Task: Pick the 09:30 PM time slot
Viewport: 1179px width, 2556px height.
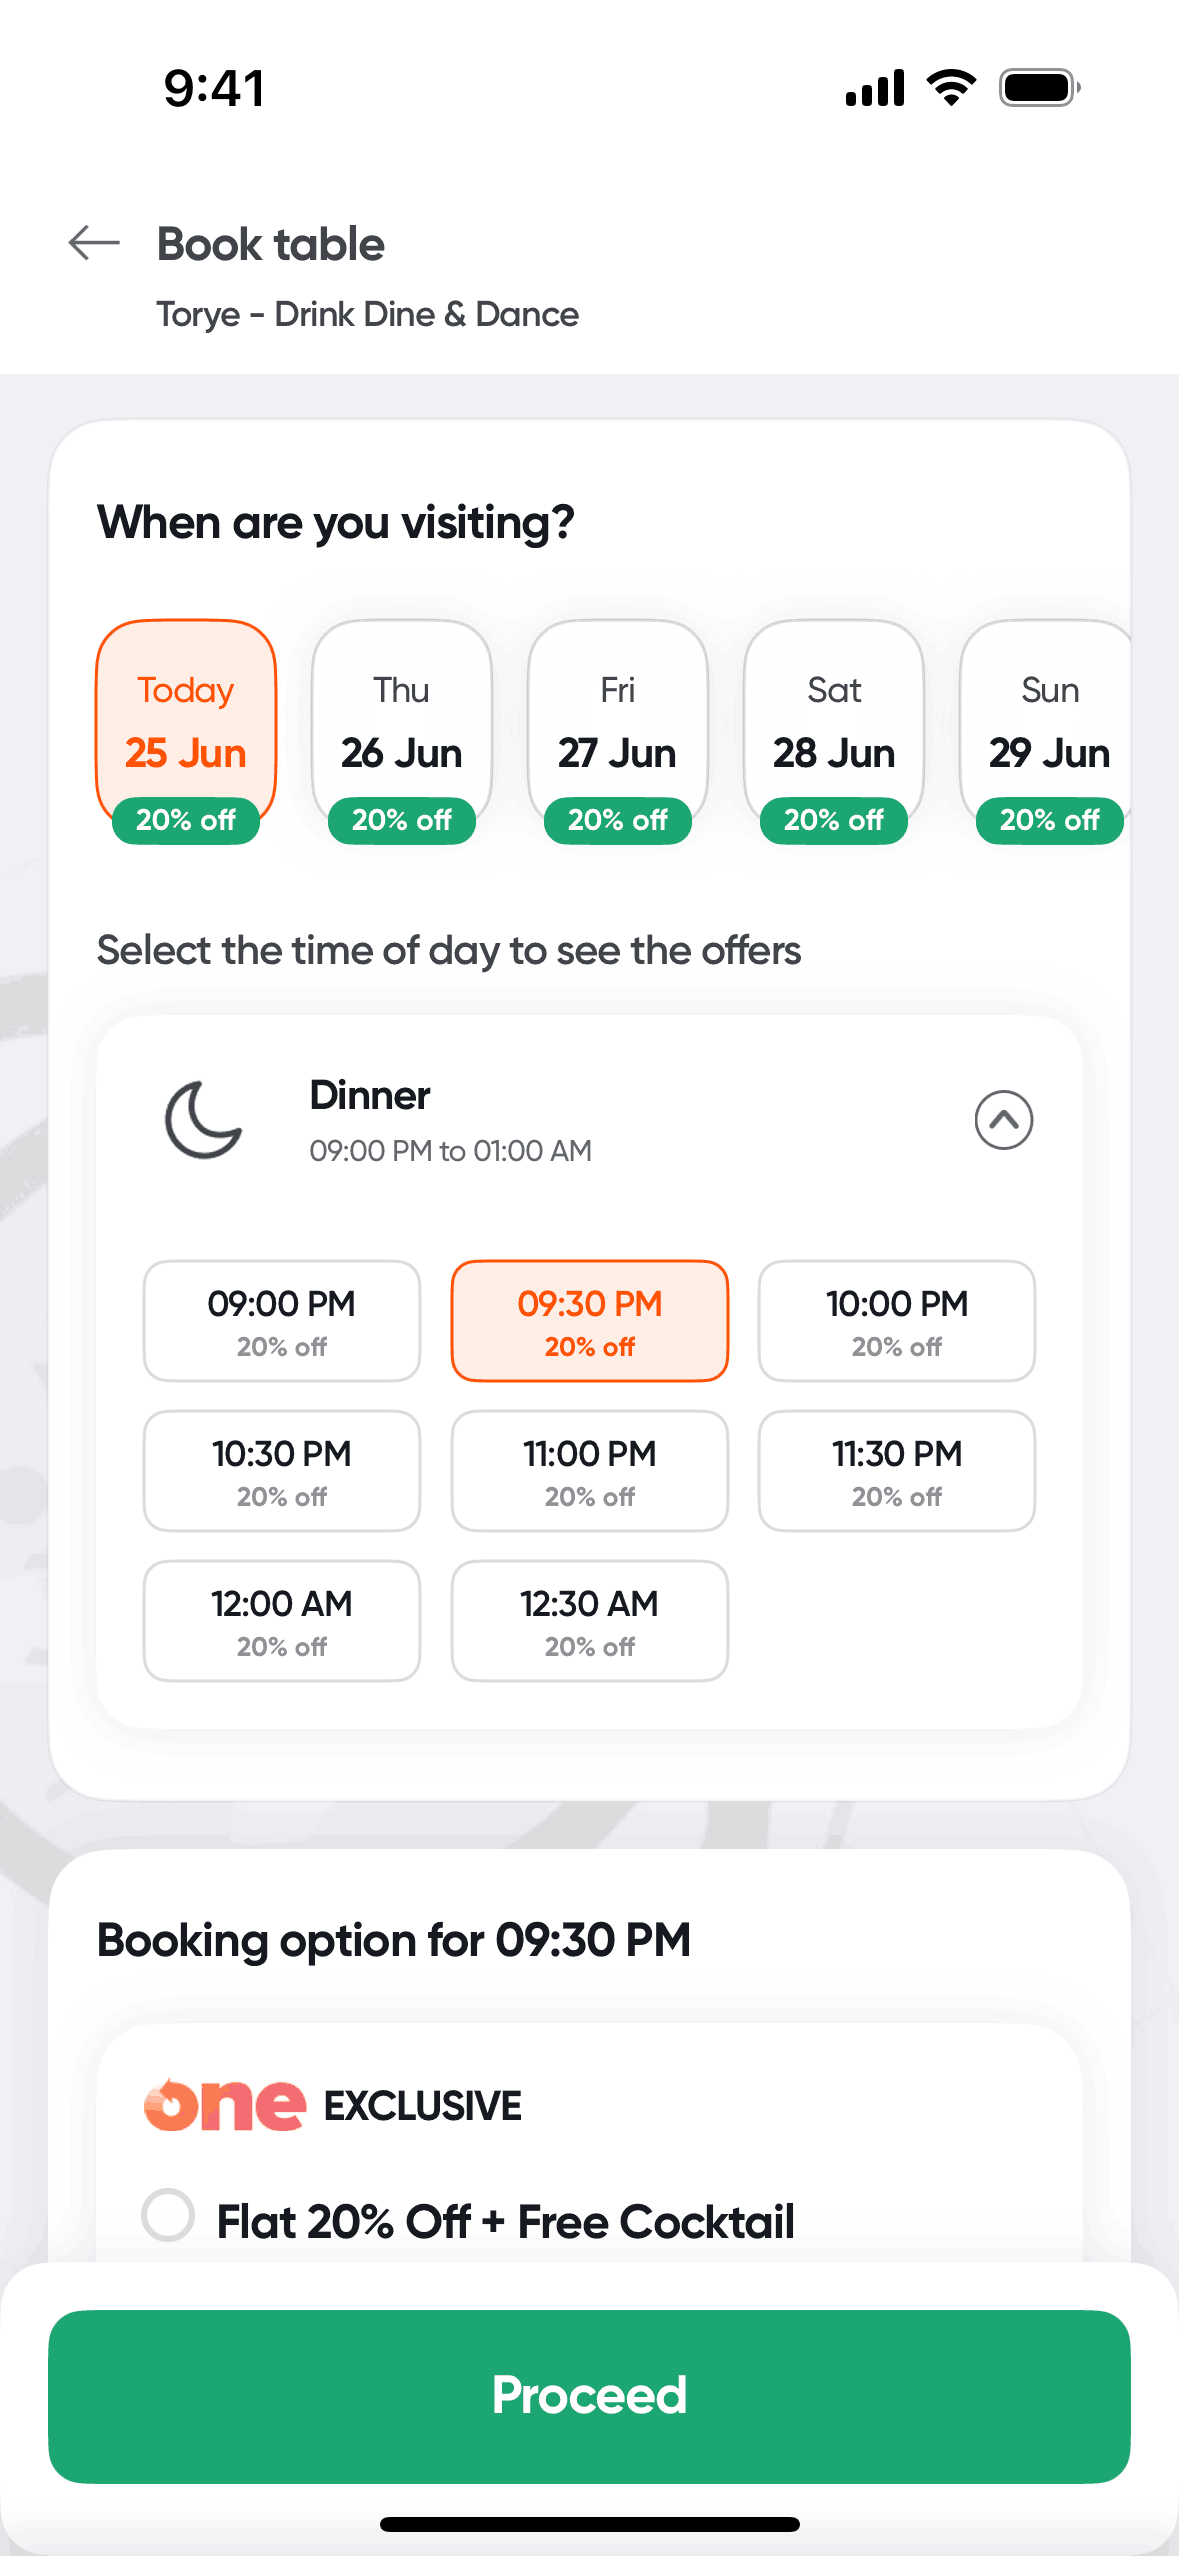Action: 590,1321
